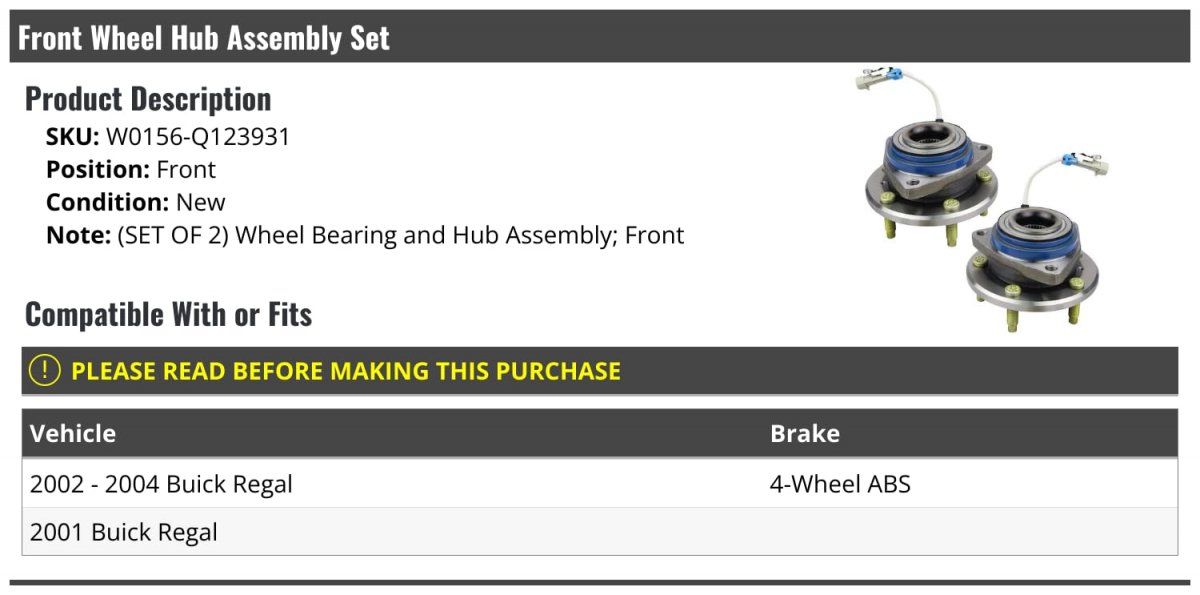Click the Position: Front line
This screenshot has width=1200, height=595.
[131, 170]
